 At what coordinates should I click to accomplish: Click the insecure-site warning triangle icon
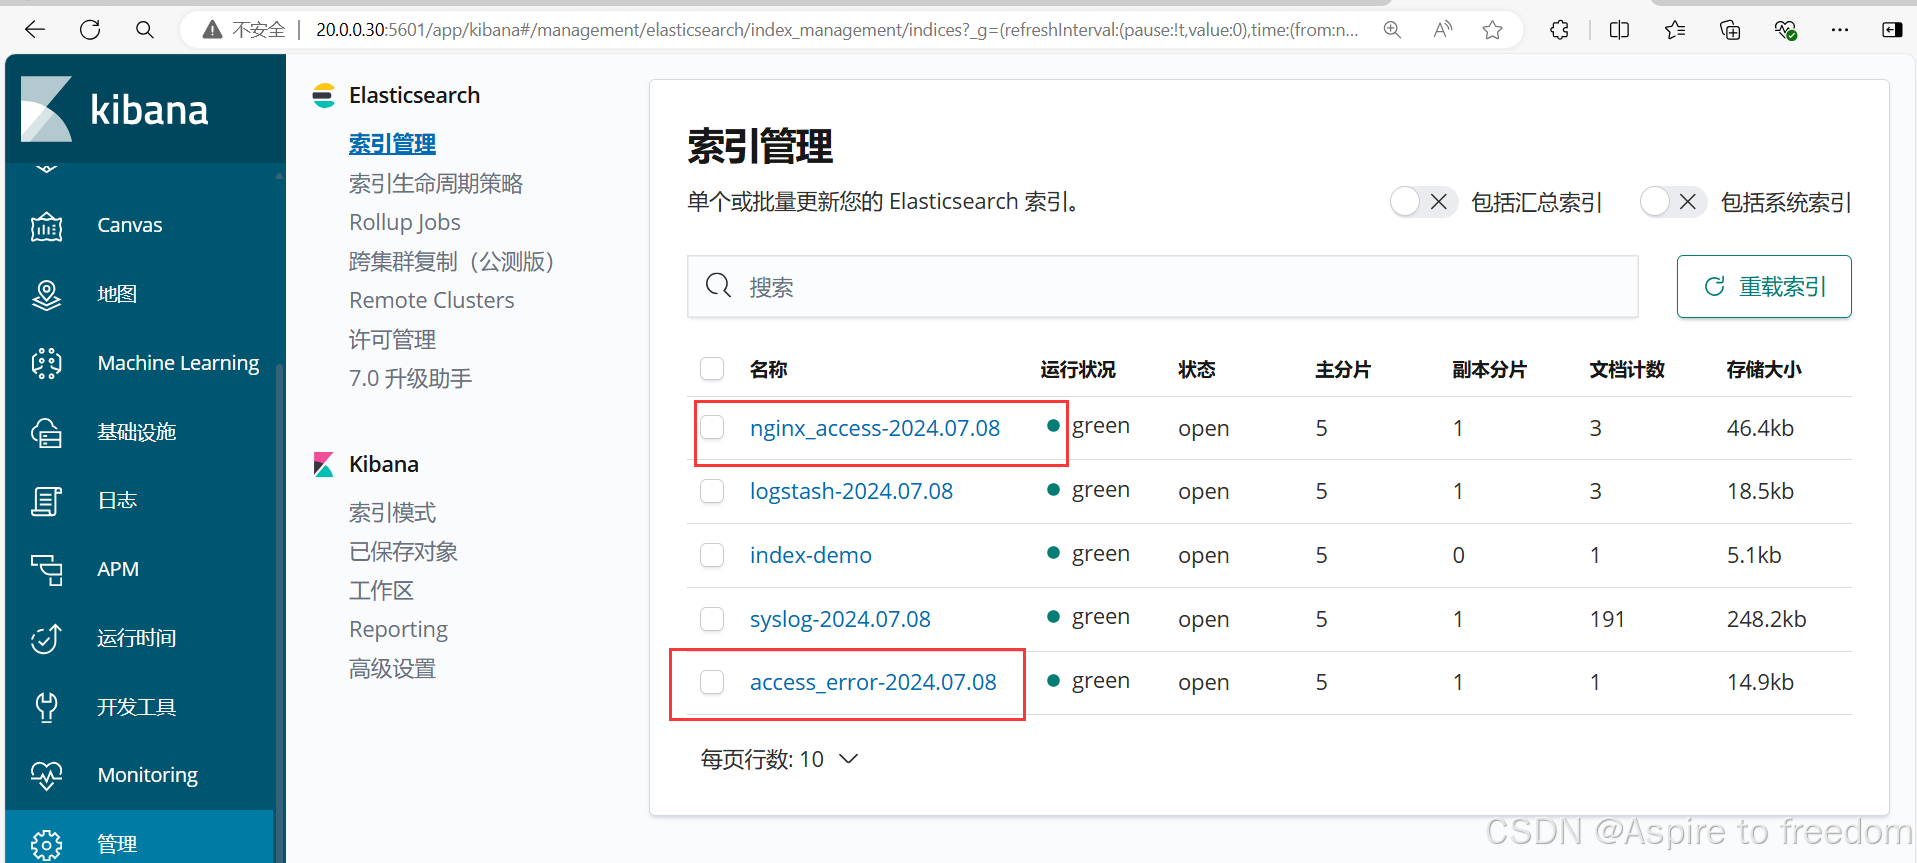(212, 30)
